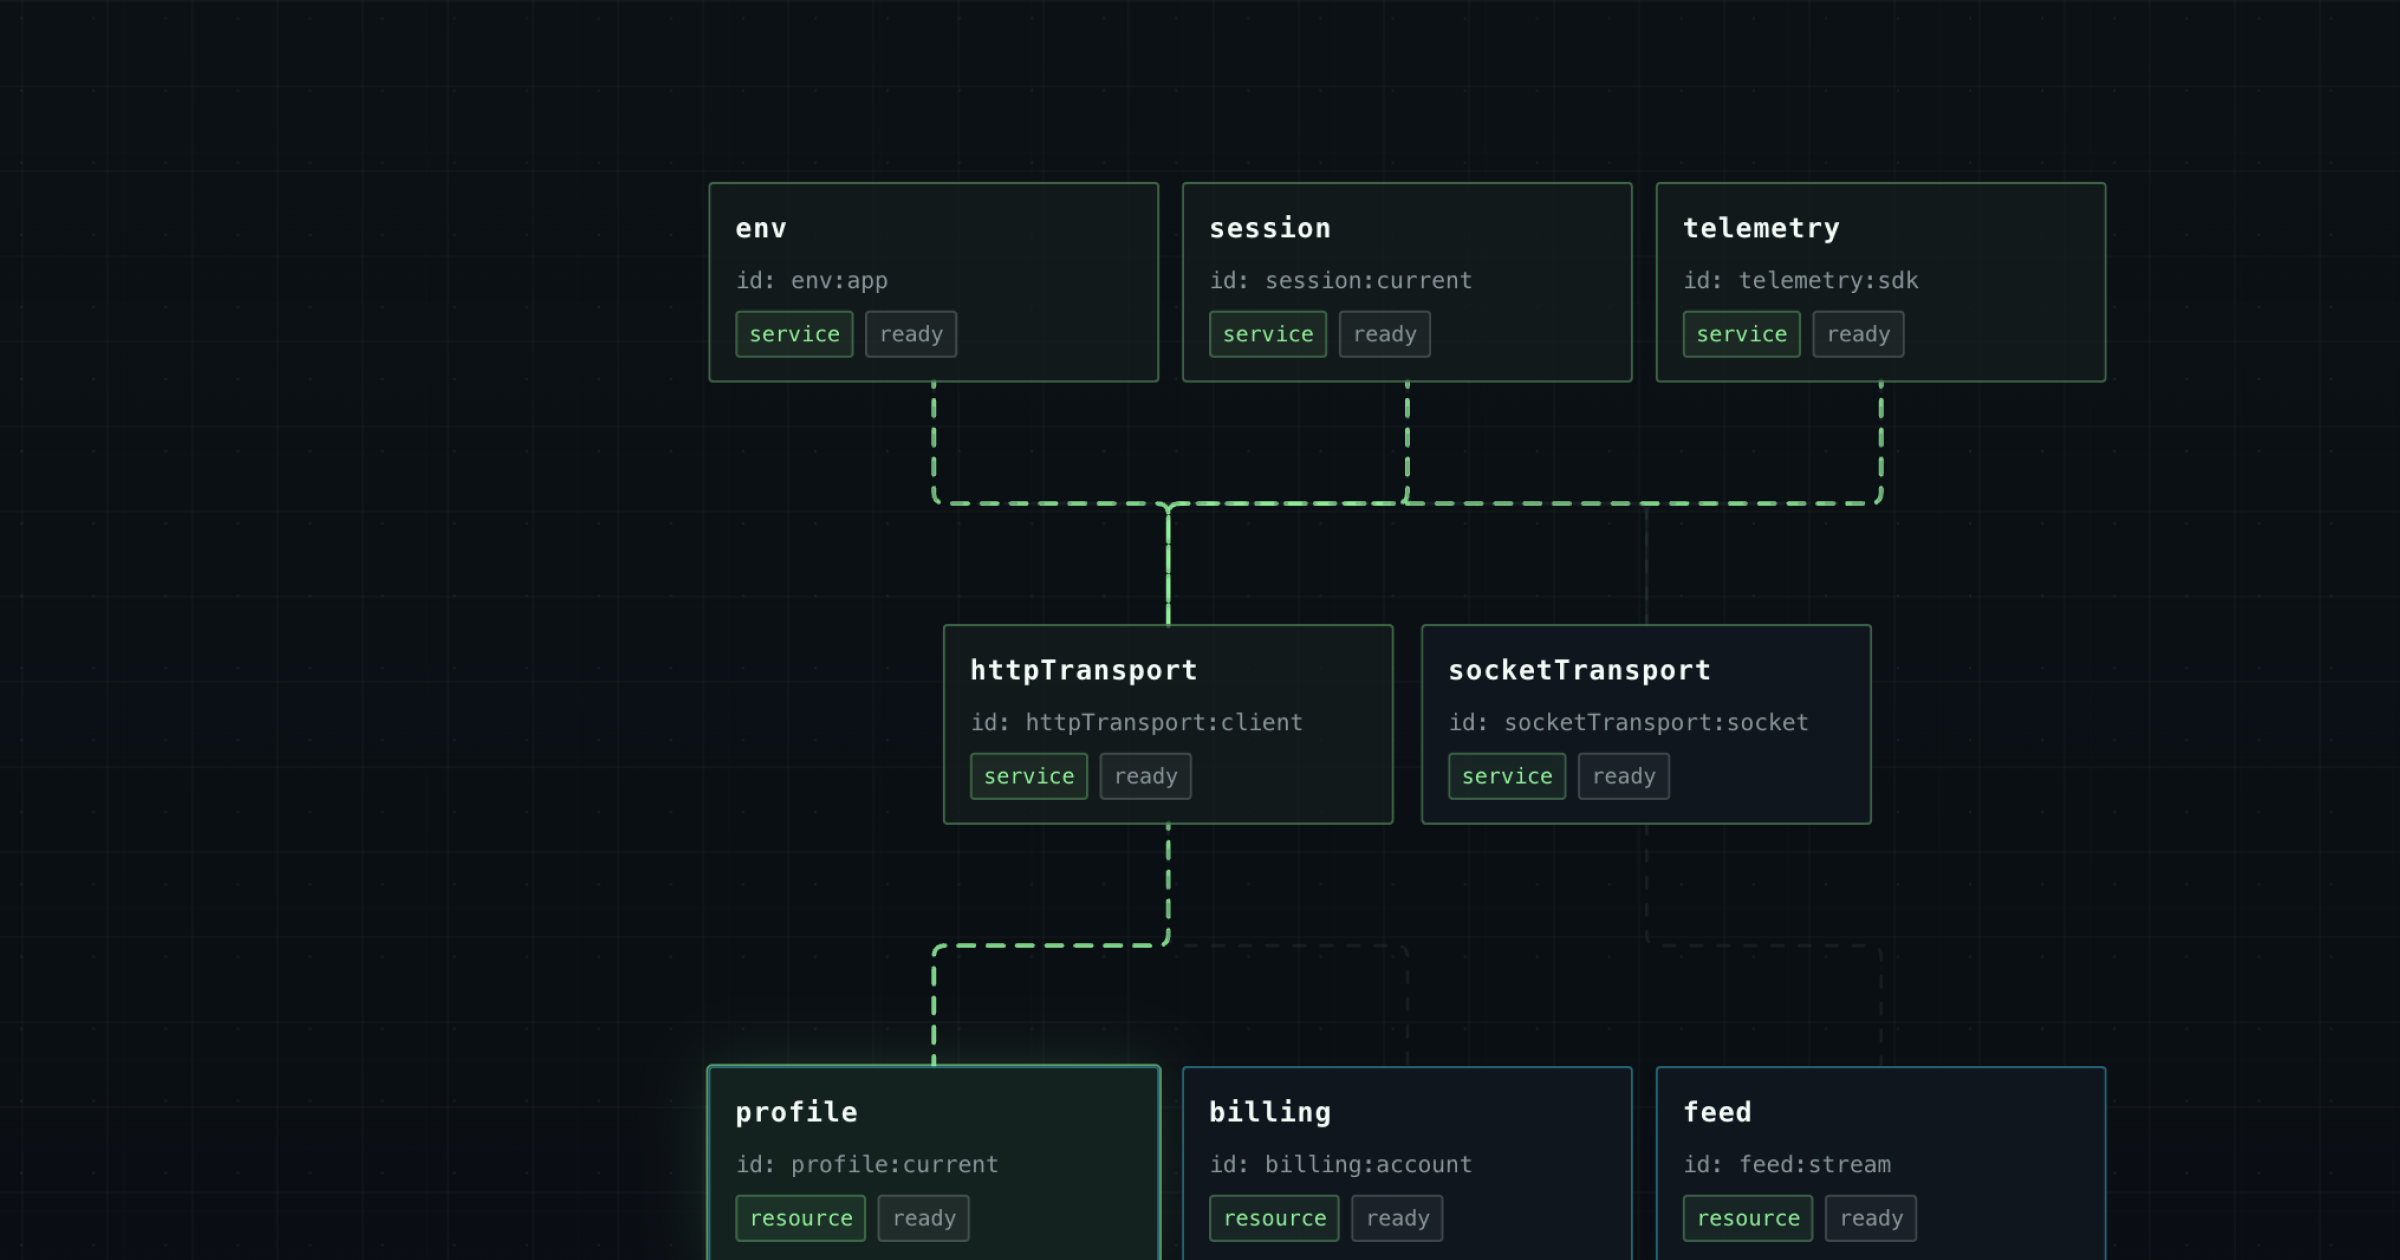Click the text 'id: env:app'
This screenshot has height=1260, width=2400.
(812, 281)
